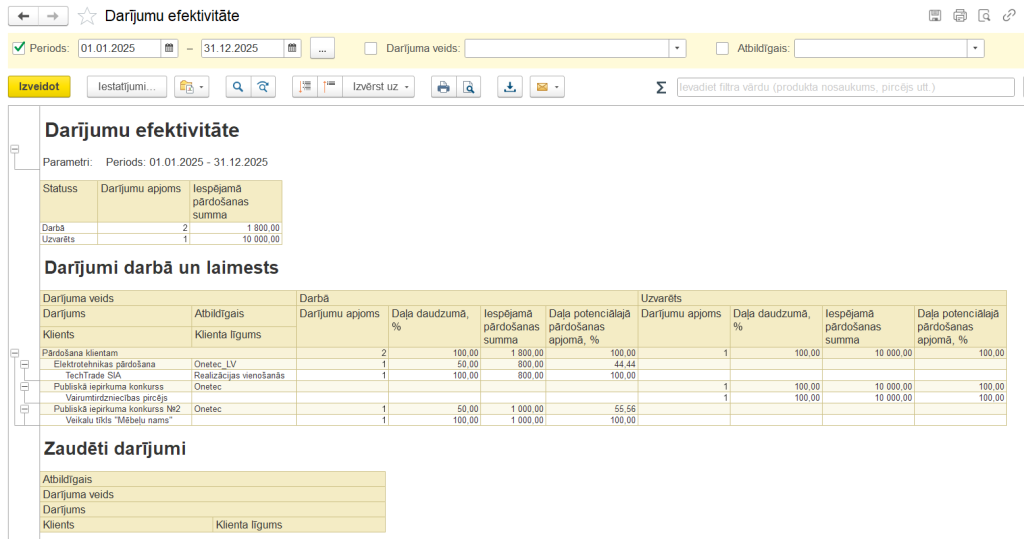Enable the Darījuma veids filter checkbox
This screenshot has width=1024, height=539.
(x=371, y=48)
